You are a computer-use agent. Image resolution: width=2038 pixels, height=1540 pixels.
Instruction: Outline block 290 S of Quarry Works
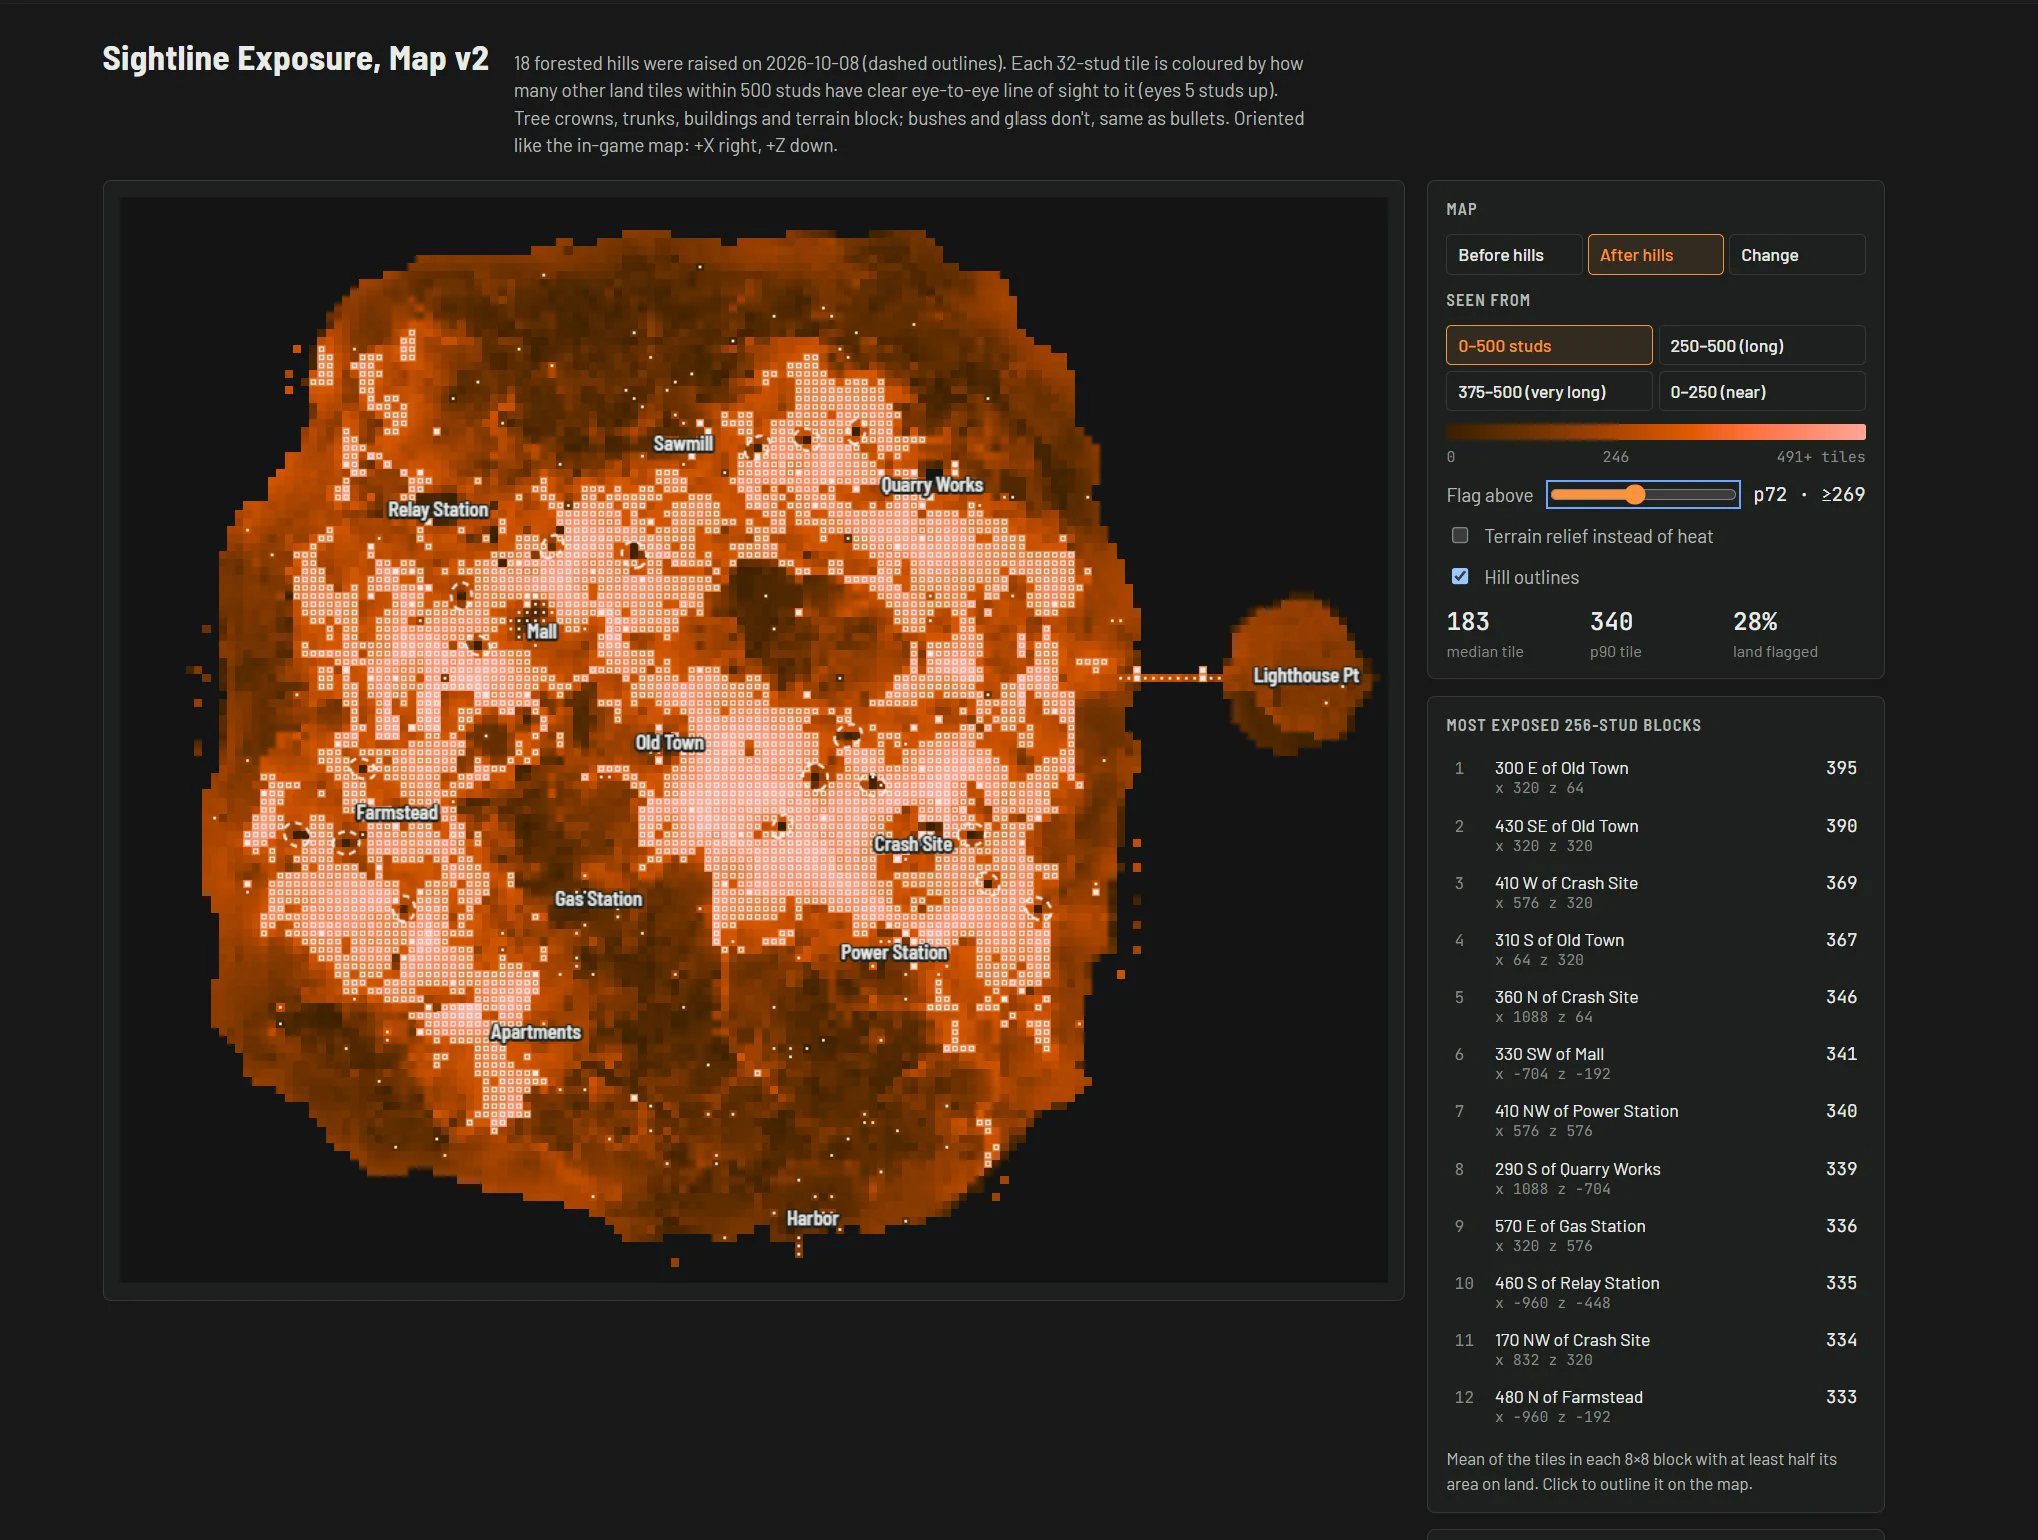pos(1655,1178)
